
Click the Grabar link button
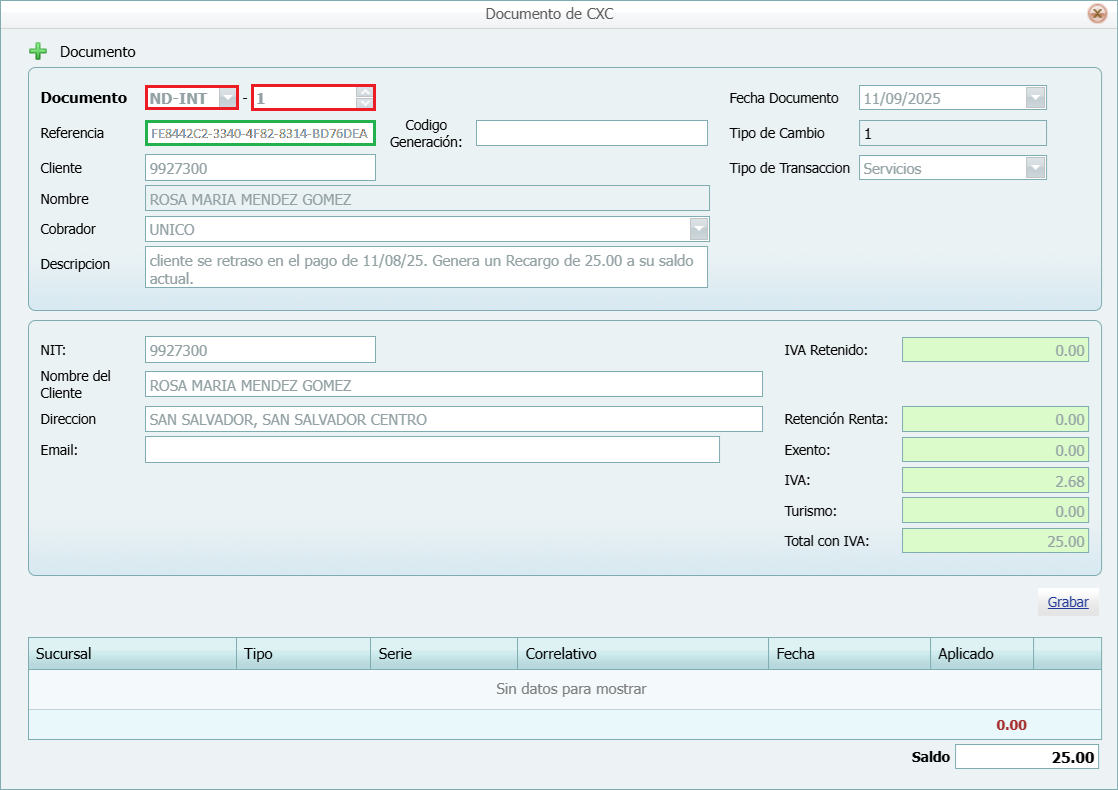click(1067, 602)
